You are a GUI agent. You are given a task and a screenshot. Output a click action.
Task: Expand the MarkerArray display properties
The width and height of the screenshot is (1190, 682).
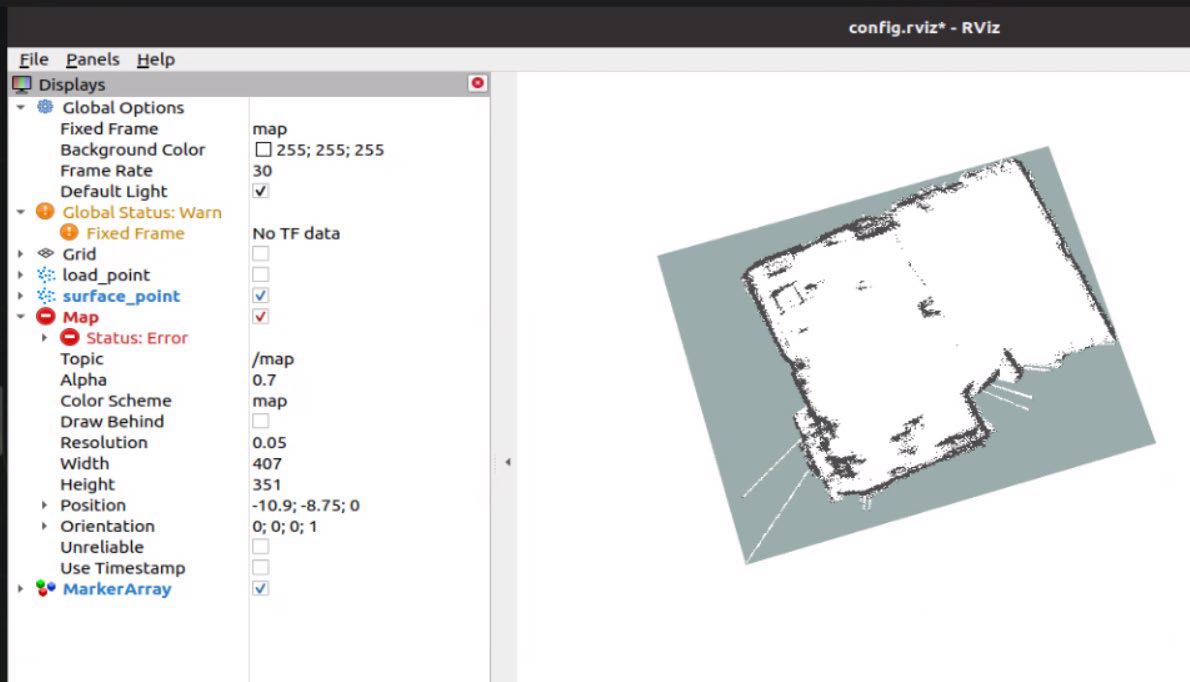pos(20,589)
